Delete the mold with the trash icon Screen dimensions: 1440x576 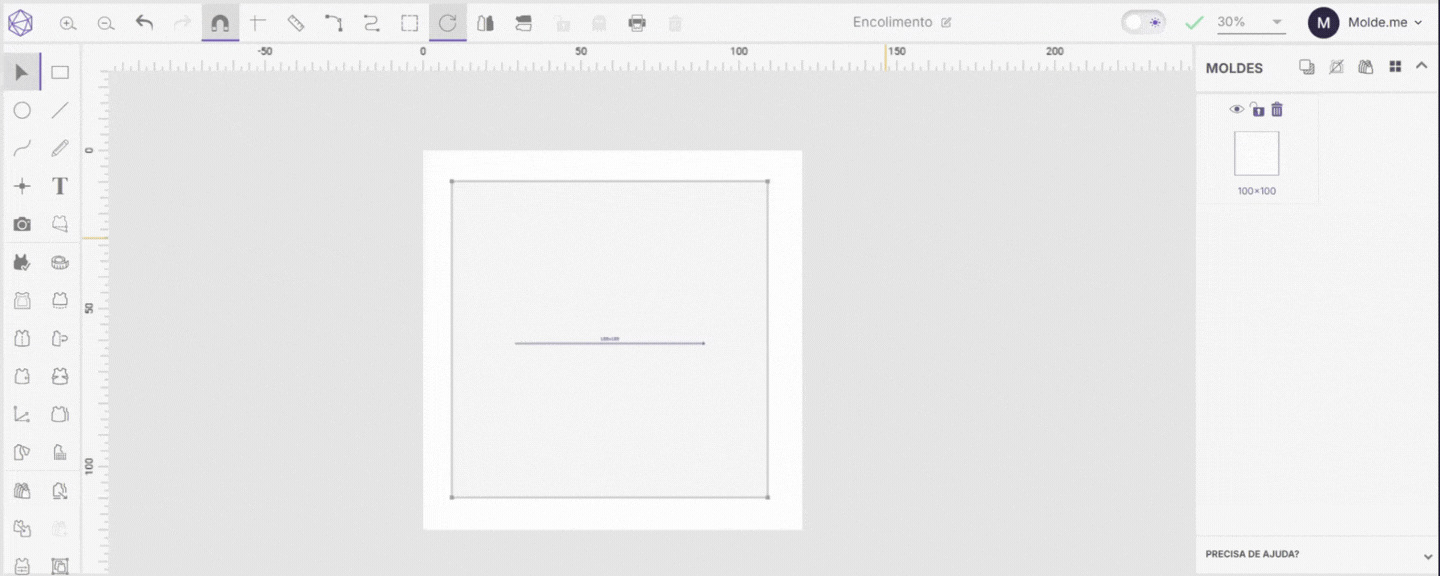(x=1277, y=110)
